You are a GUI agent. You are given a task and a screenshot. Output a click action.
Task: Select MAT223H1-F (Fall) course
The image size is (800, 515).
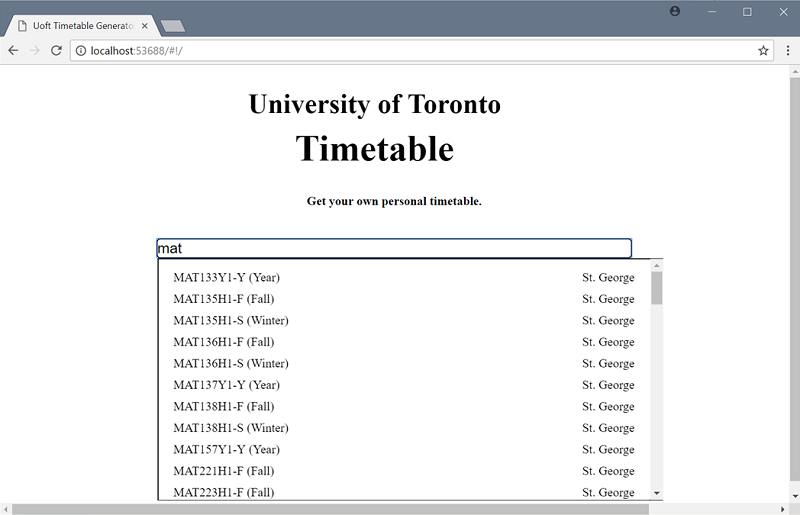(404, 492)
